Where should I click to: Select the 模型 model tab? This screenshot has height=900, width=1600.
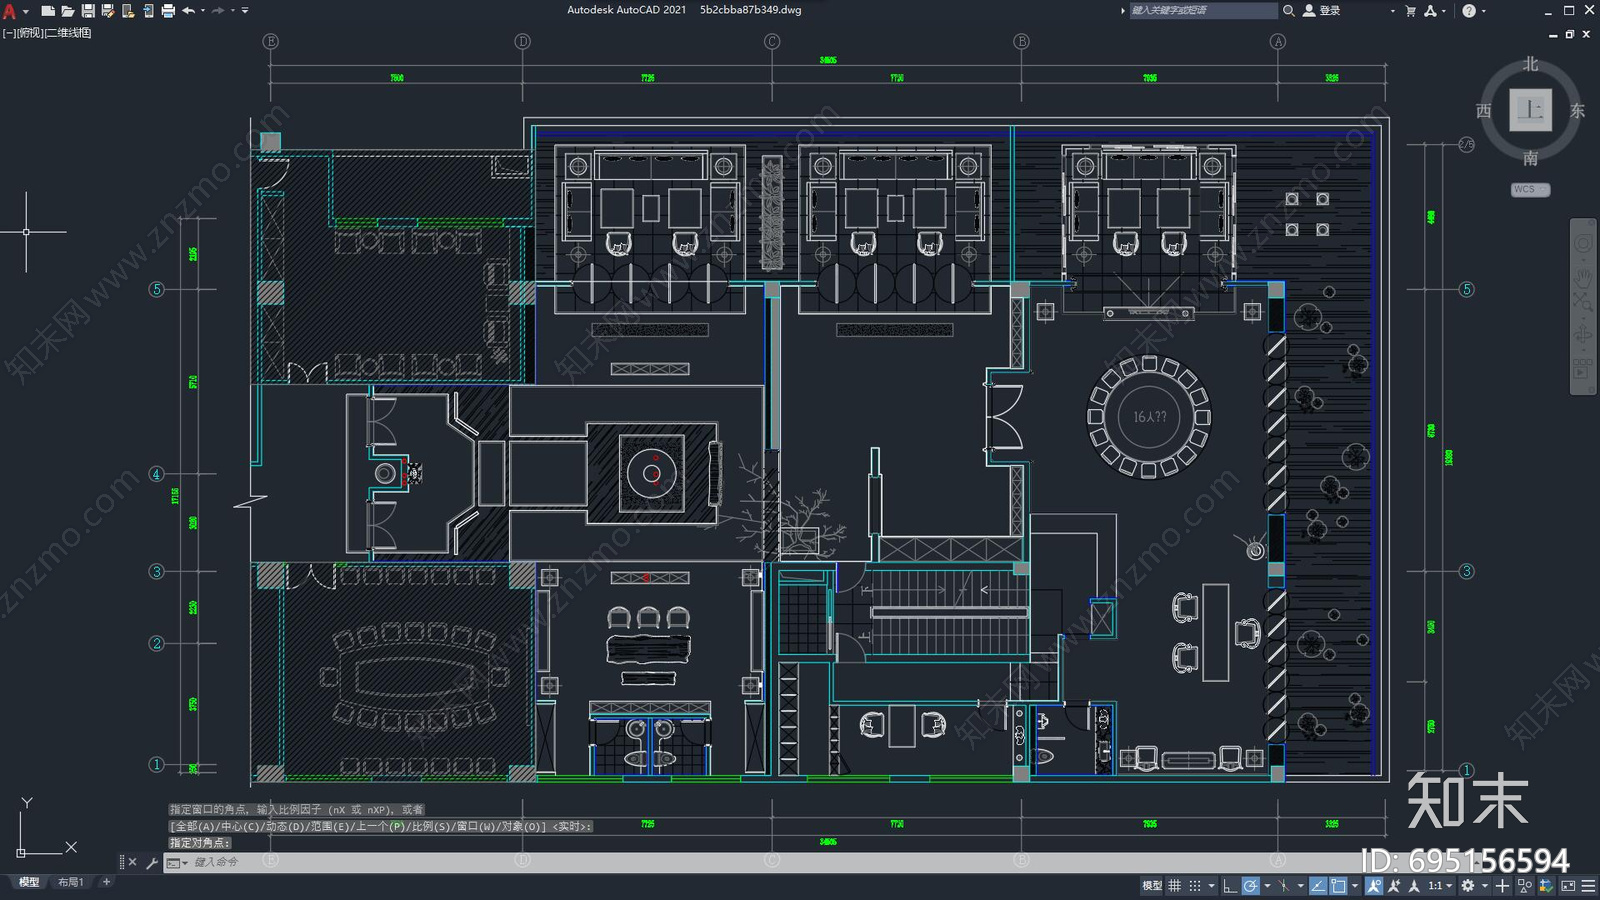point(29,882)
